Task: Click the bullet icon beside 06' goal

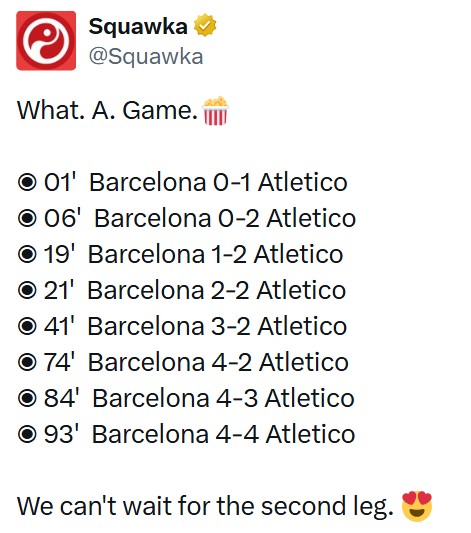Action: coord(27,218)
